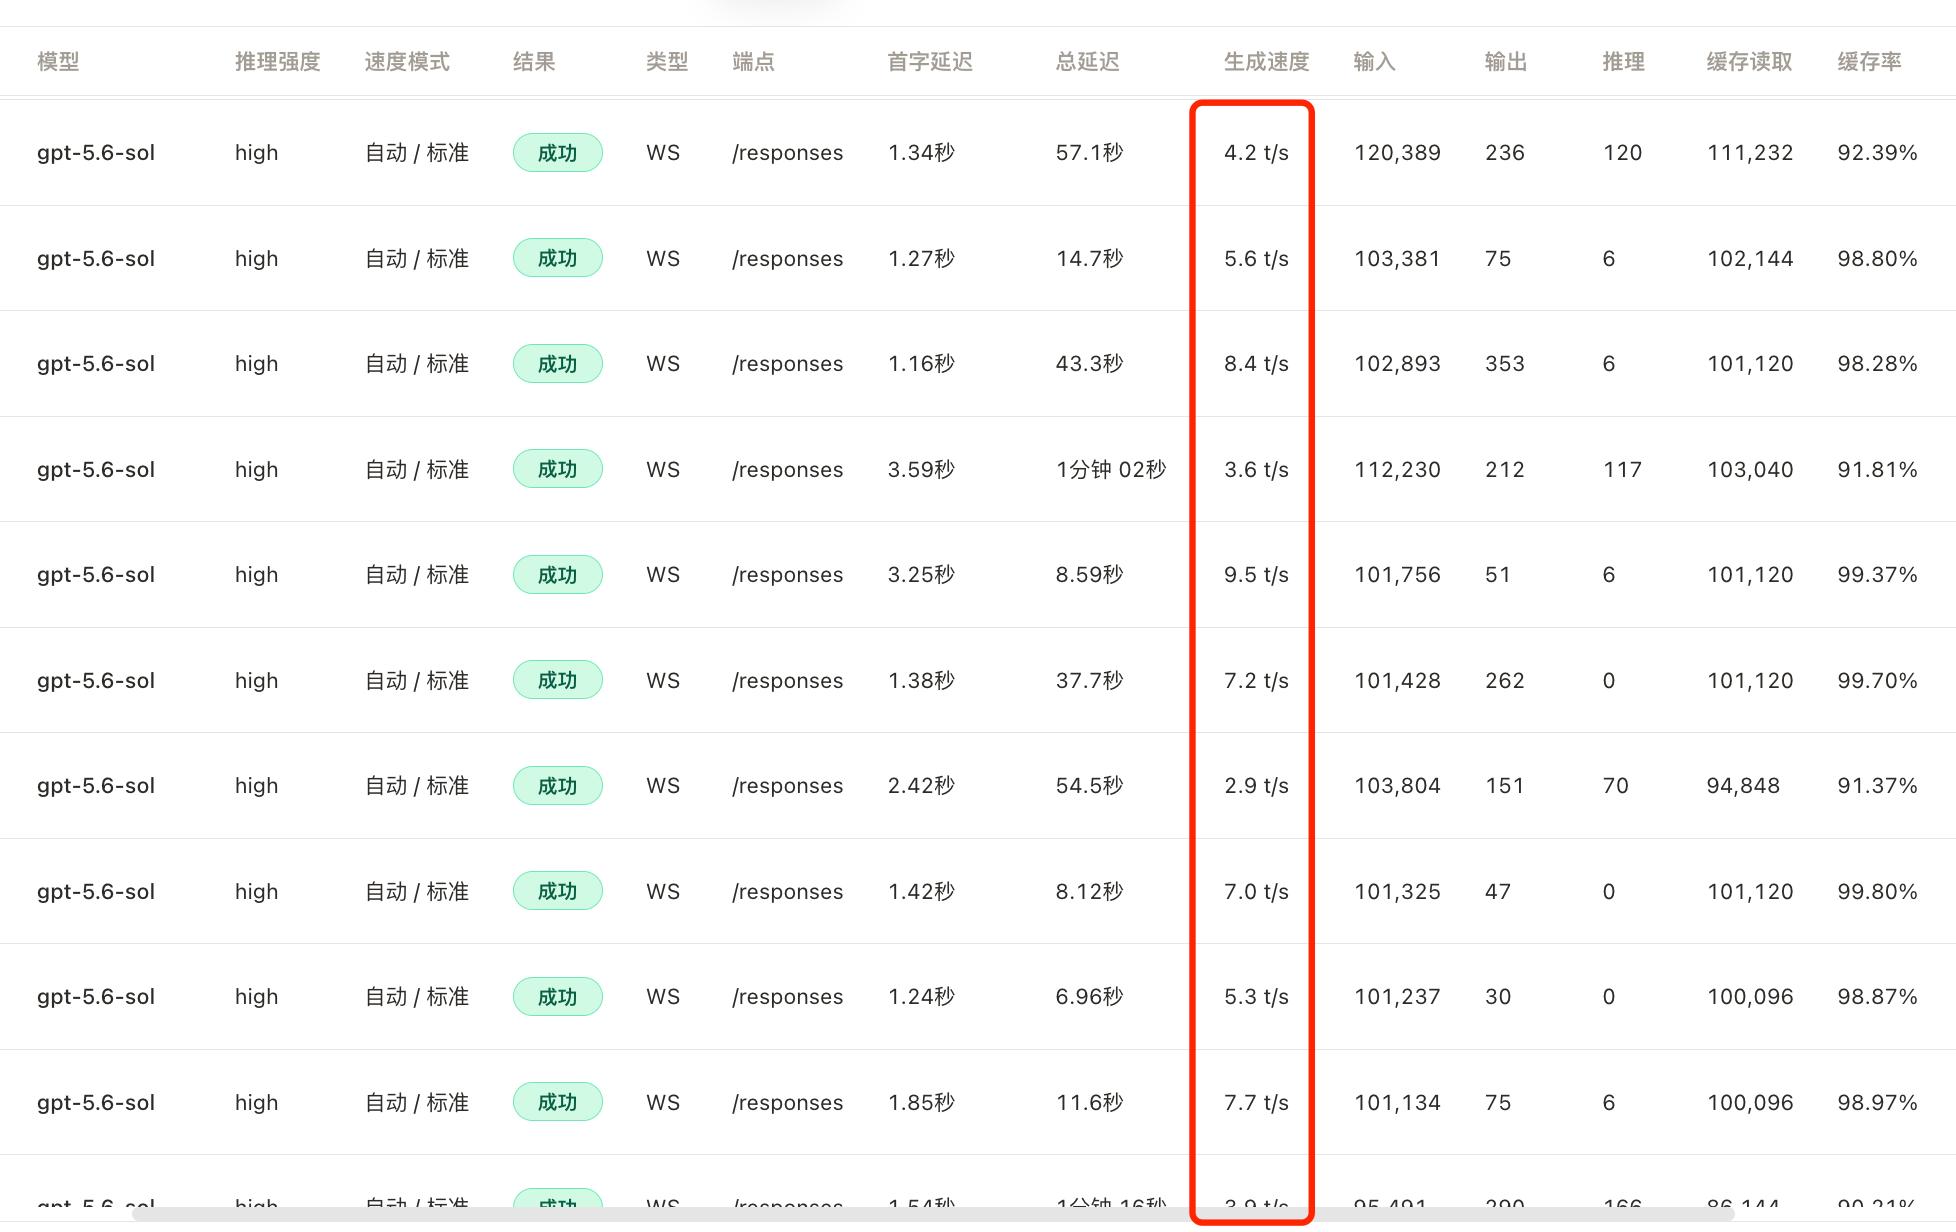The width and height of the screenshot is (1956, 1232).
Task: Click the 缓存读取 column header
Action: (1750, 62)
